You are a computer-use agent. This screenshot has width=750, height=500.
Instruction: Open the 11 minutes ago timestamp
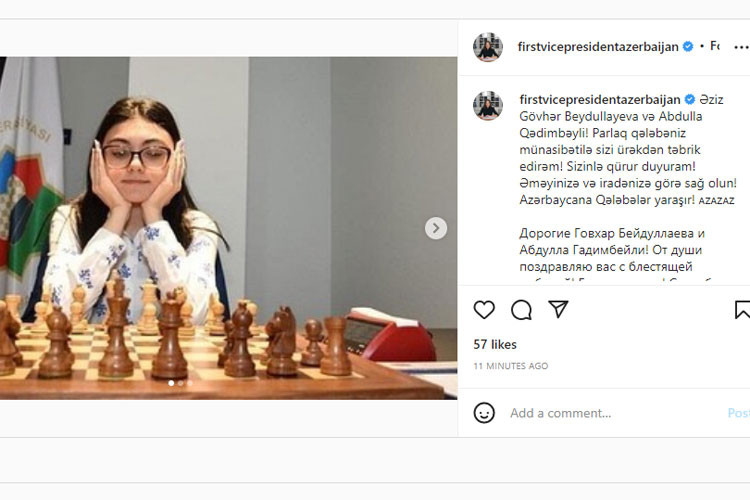point(511,366)
